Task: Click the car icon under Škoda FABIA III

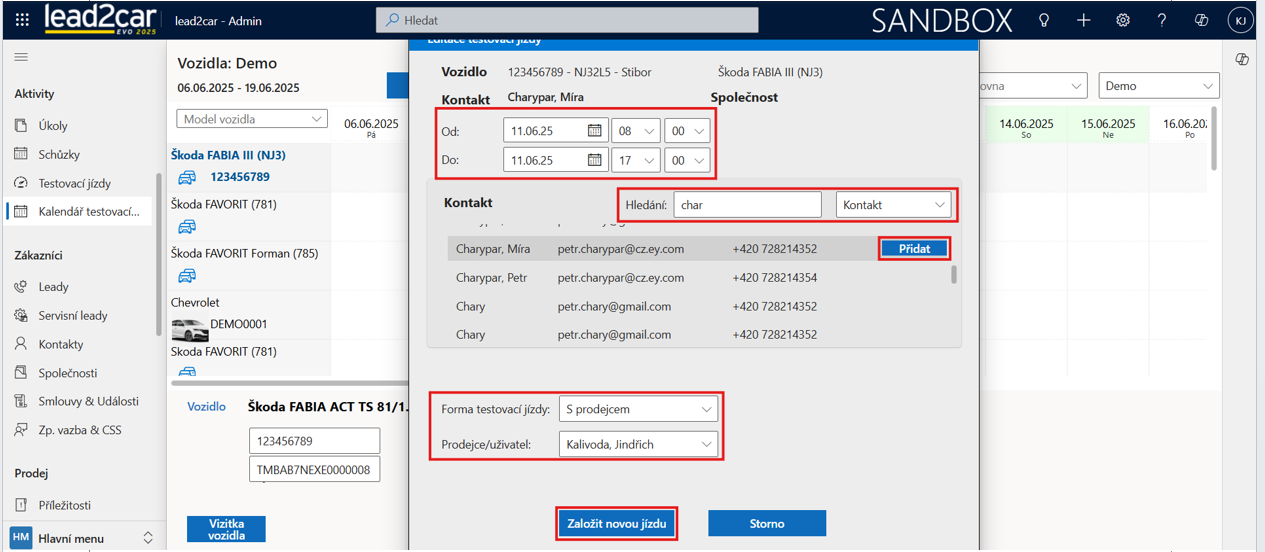Action: pos(187,177)
